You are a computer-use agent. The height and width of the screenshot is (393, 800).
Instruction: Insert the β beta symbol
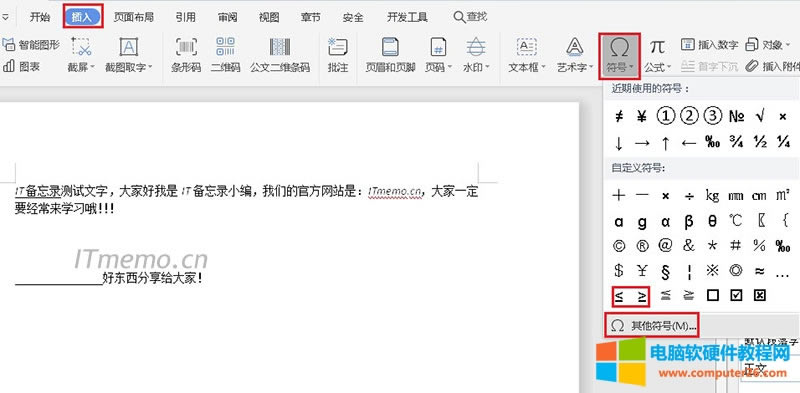[689, 221]
